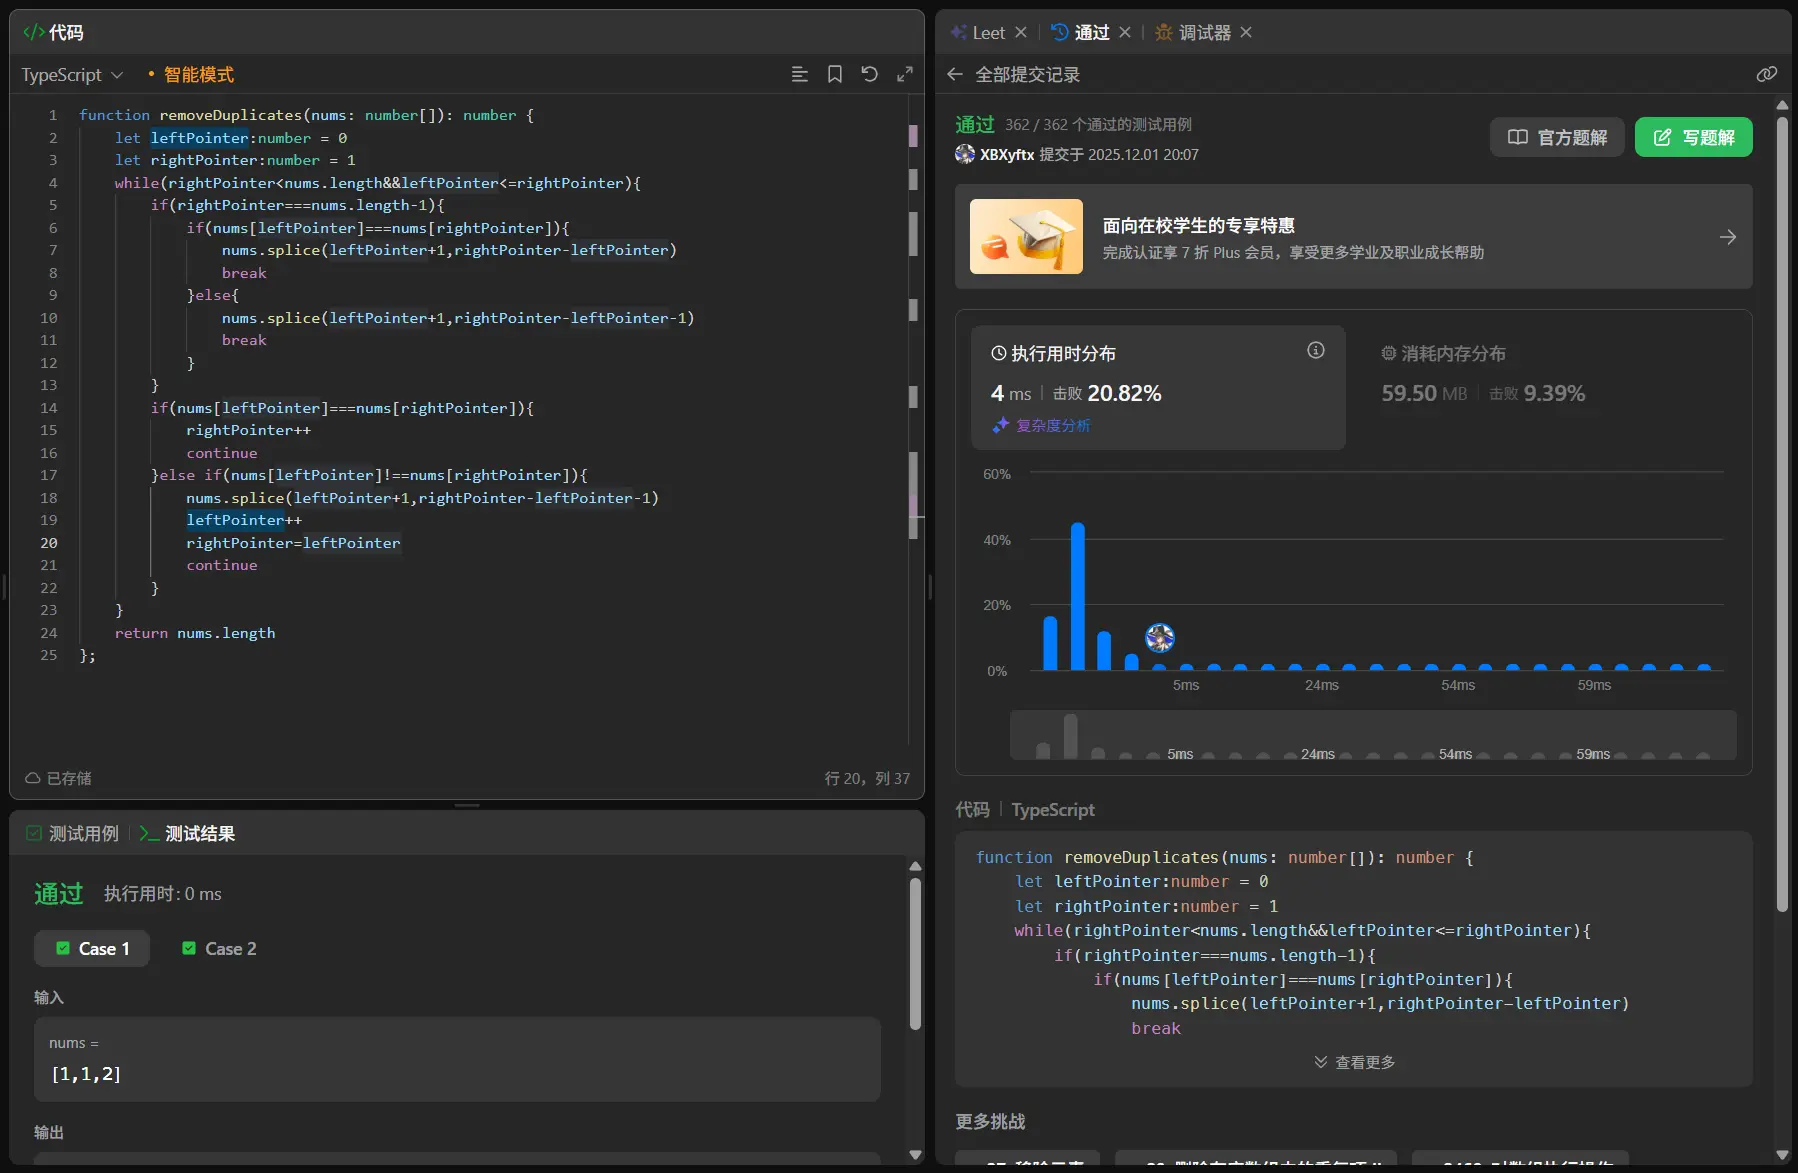Click the back arrow beside 全部提交记录
Screen dimensions: 1798x1173
point(955,75)
